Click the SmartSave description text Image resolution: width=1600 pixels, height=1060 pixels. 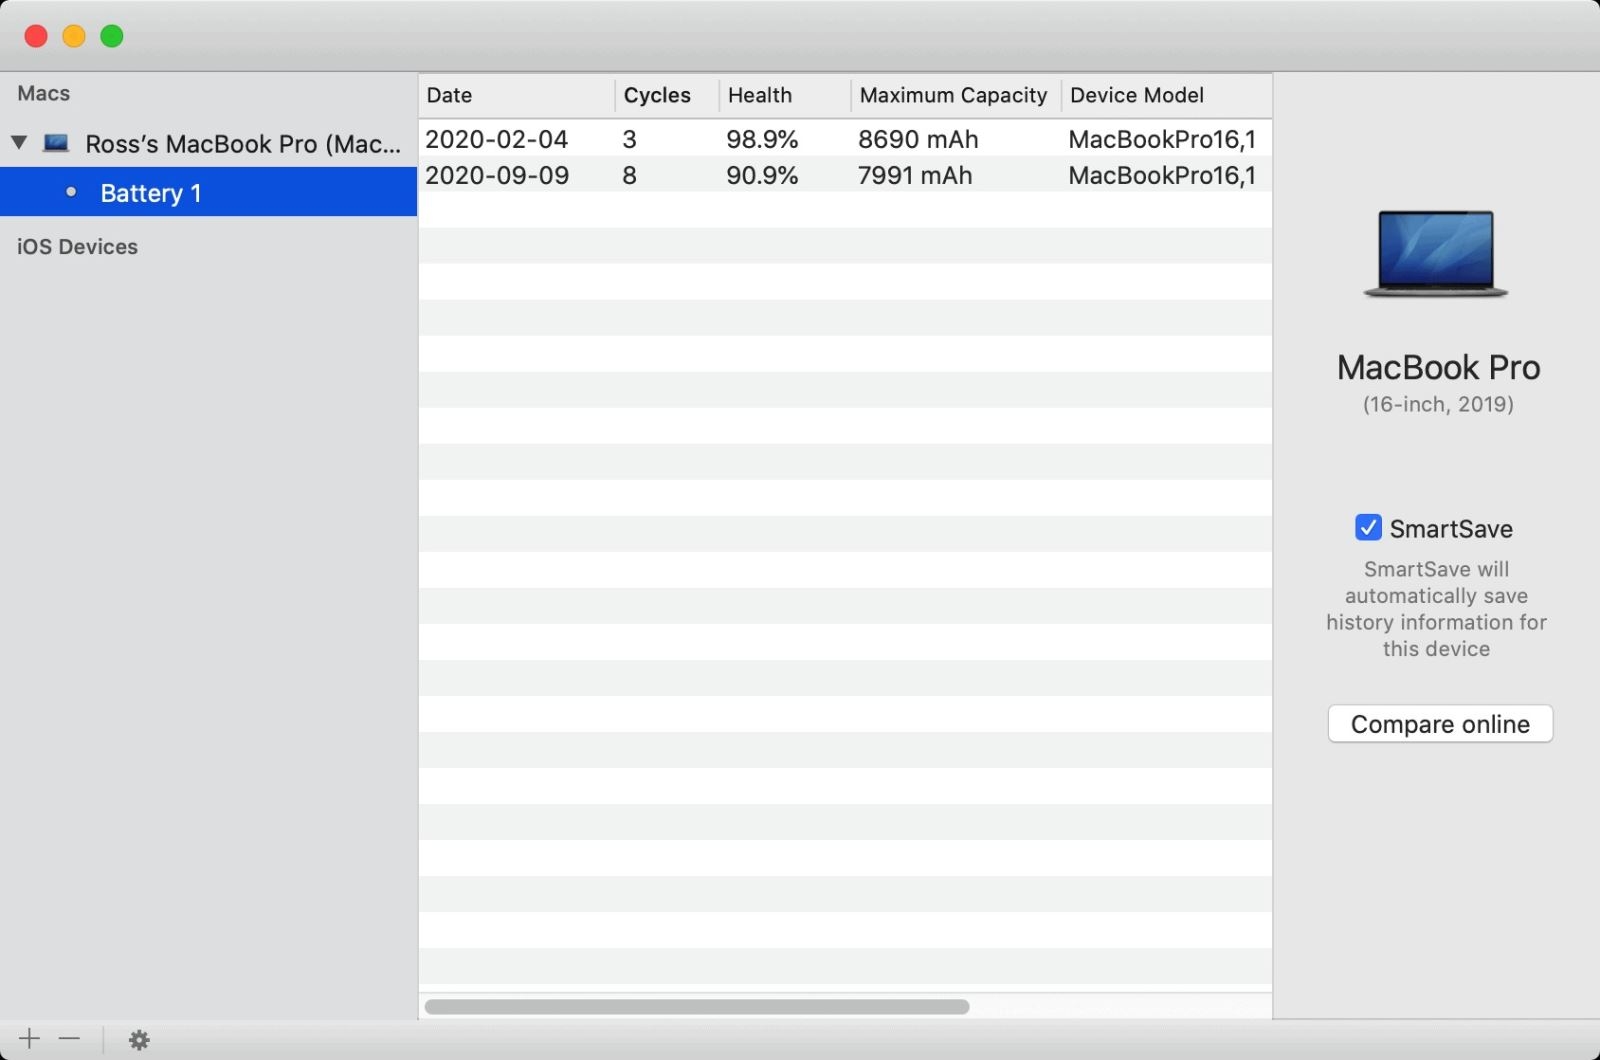pos(1437,609)
